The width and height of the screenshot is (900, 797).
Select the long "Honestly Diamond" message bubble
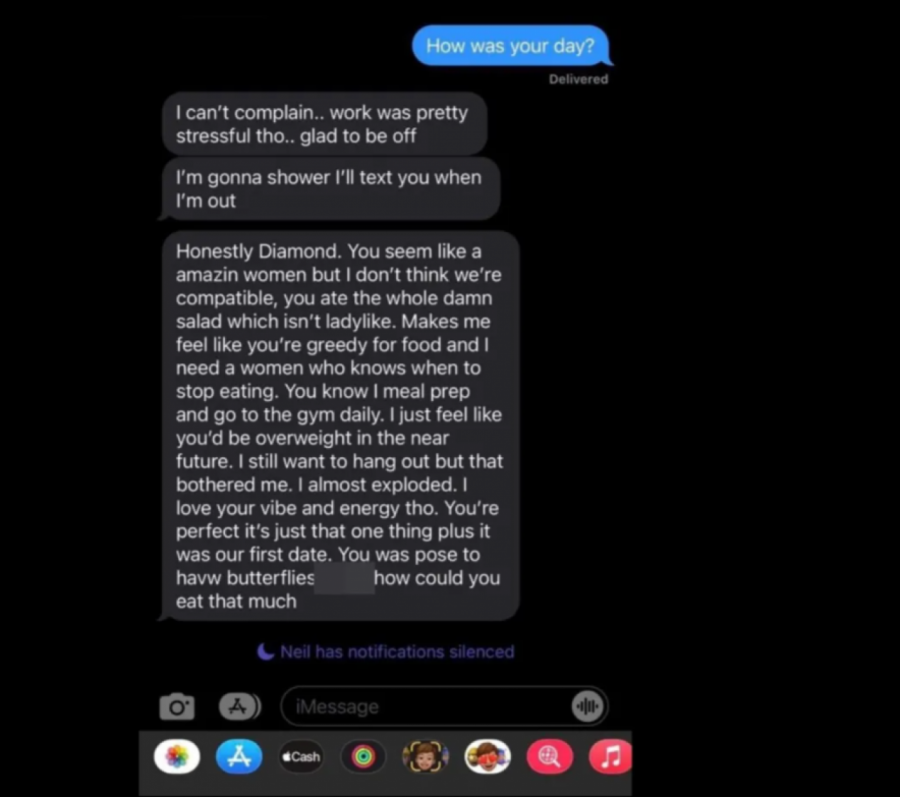tap(340, 426)
